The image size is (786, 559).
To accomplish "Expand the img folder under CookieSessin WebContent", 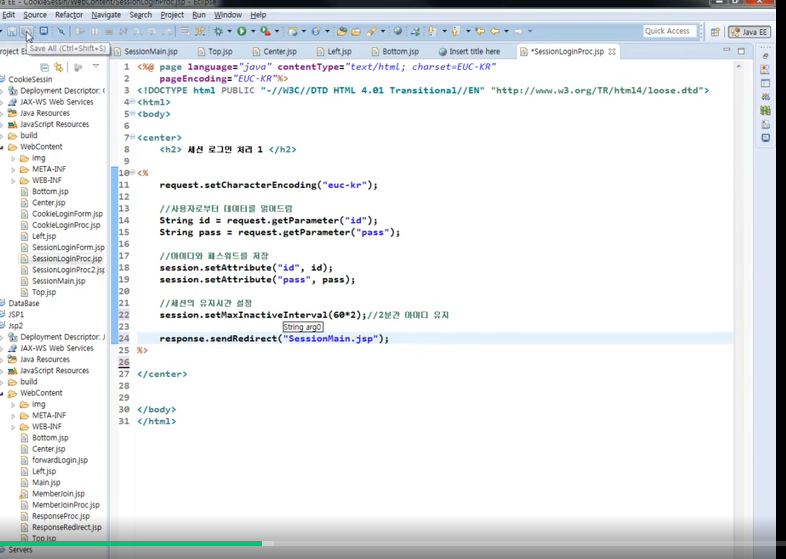I will [x=13, y=158].
